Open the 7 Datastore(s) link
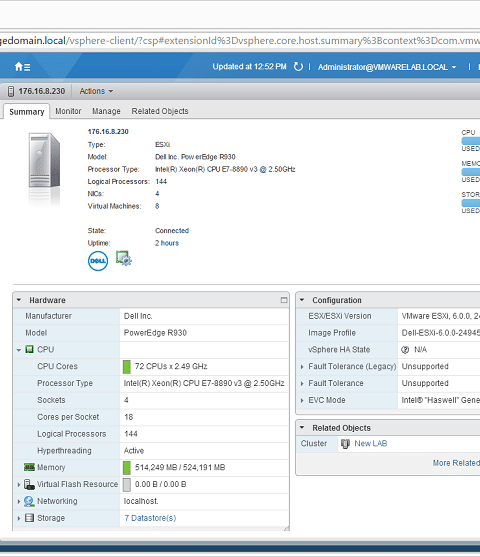 pos(150,518)
